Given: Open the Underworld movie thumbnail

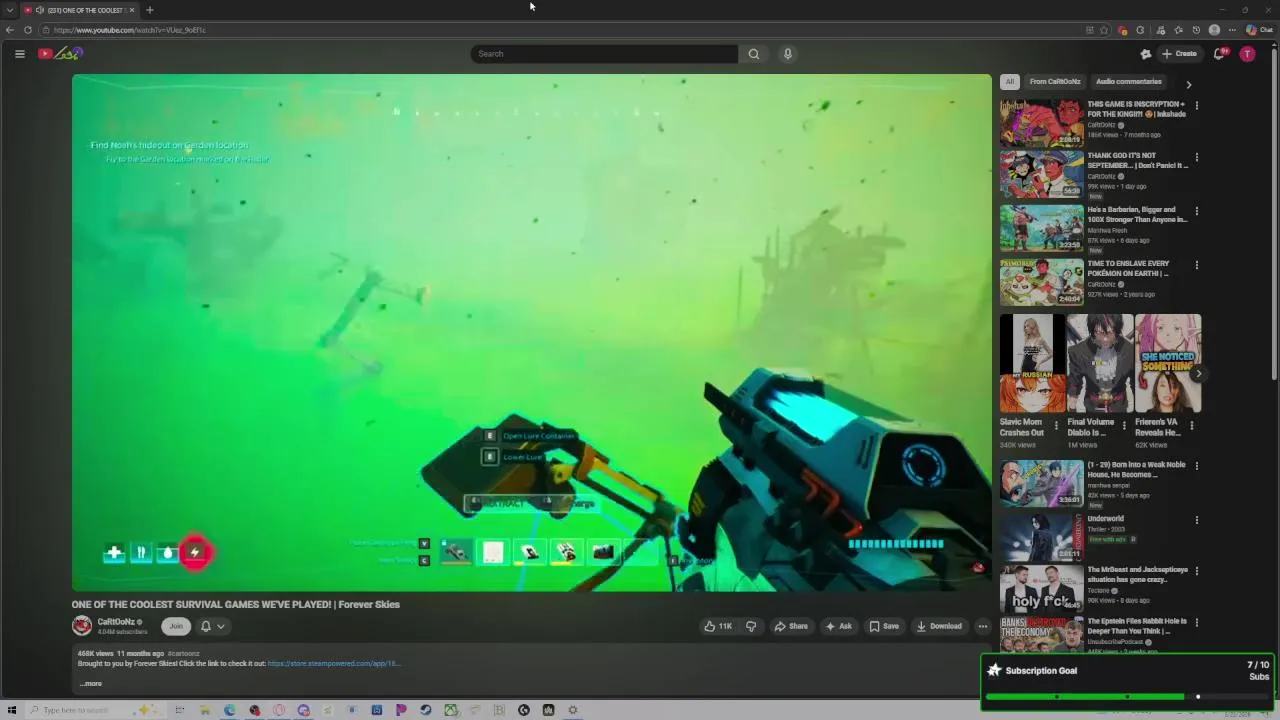Looking at the screenshot, I should 1041,536.
